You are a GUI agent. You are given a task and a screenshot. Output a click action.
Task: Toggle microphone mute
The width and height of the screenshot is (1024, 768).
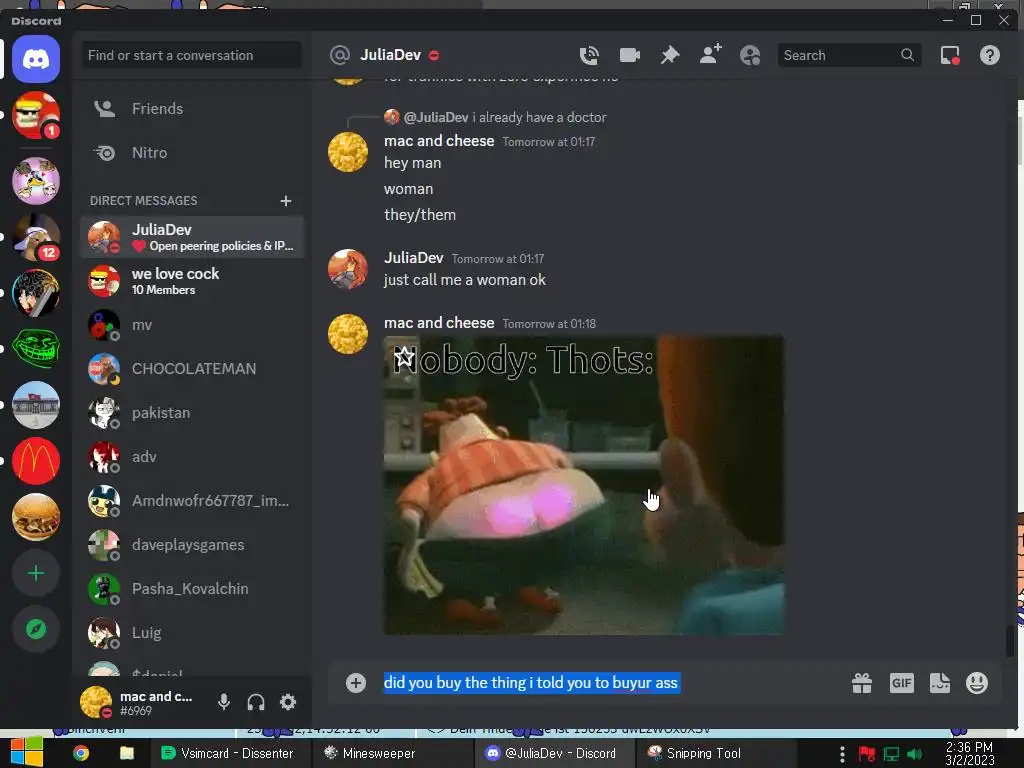(223, 702)
